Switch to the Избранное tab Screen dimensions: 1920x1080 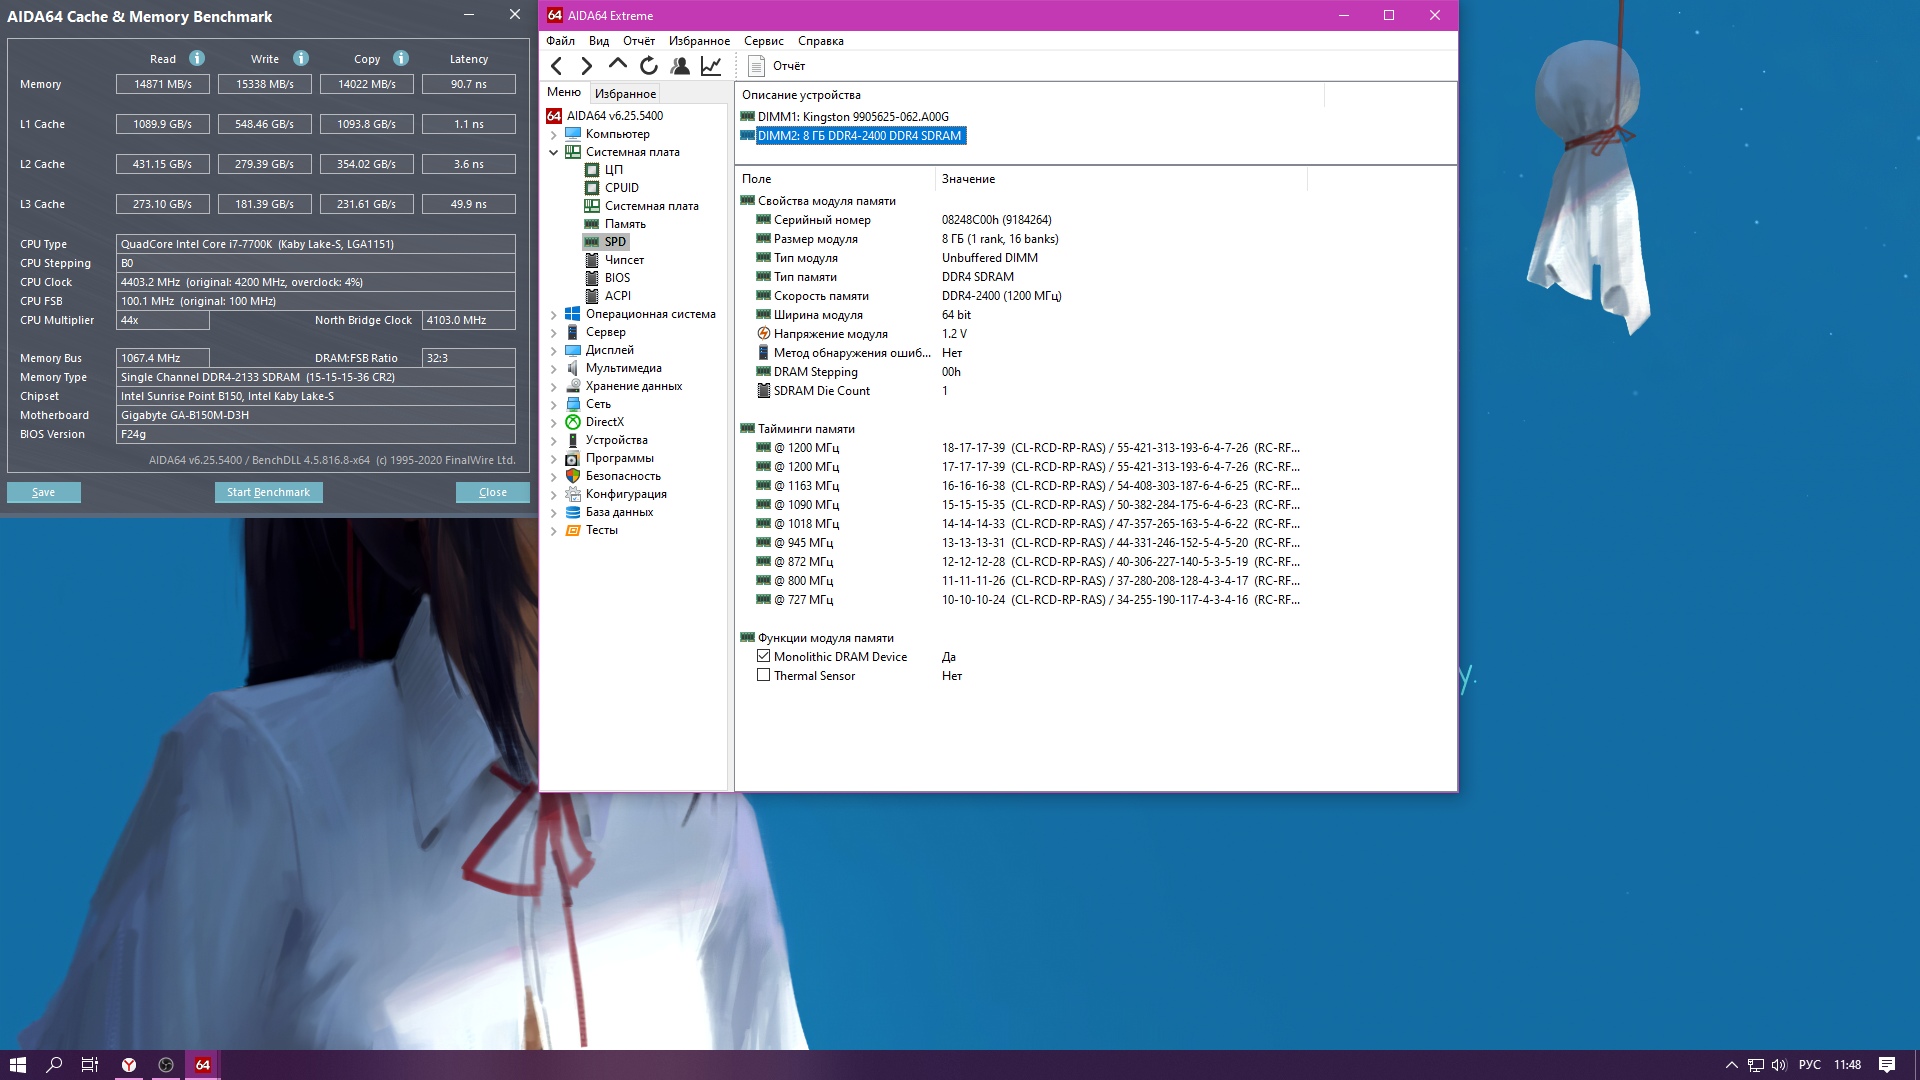tap(625, 93)
